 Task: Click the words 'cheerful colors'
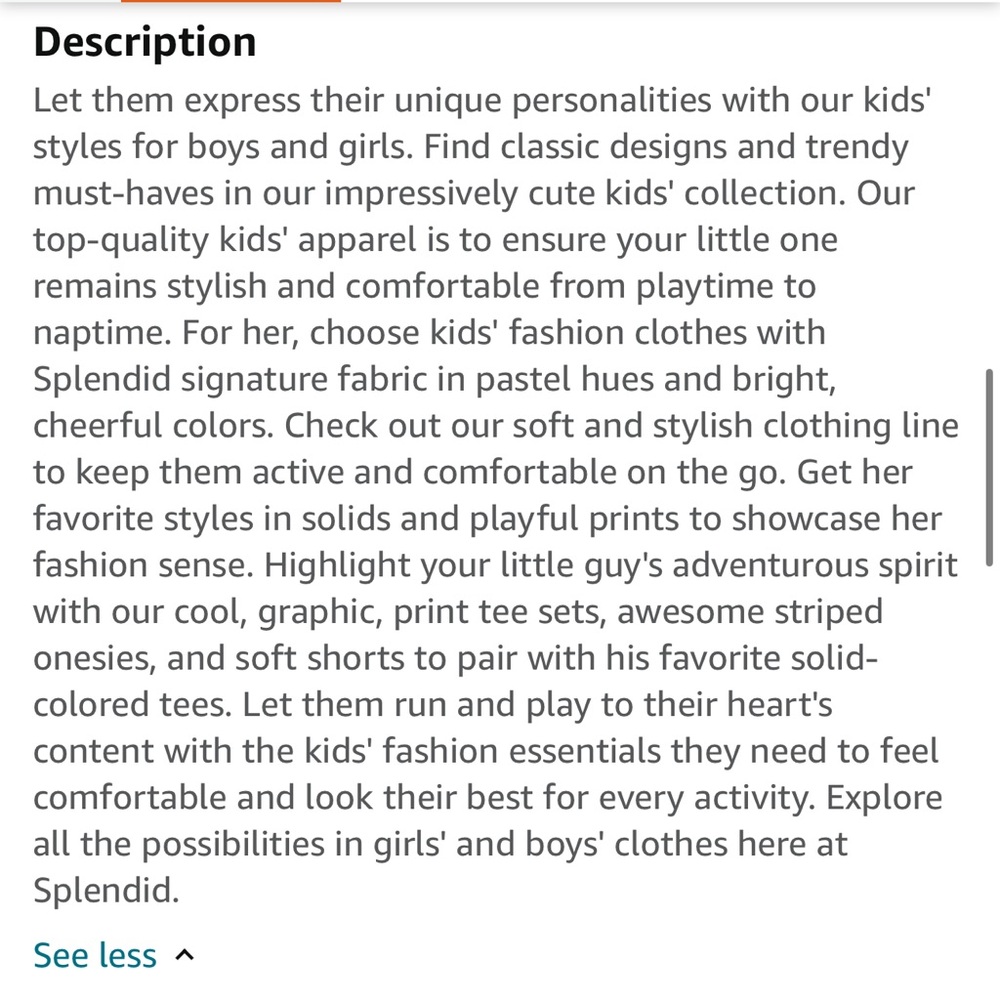point(151,425)
